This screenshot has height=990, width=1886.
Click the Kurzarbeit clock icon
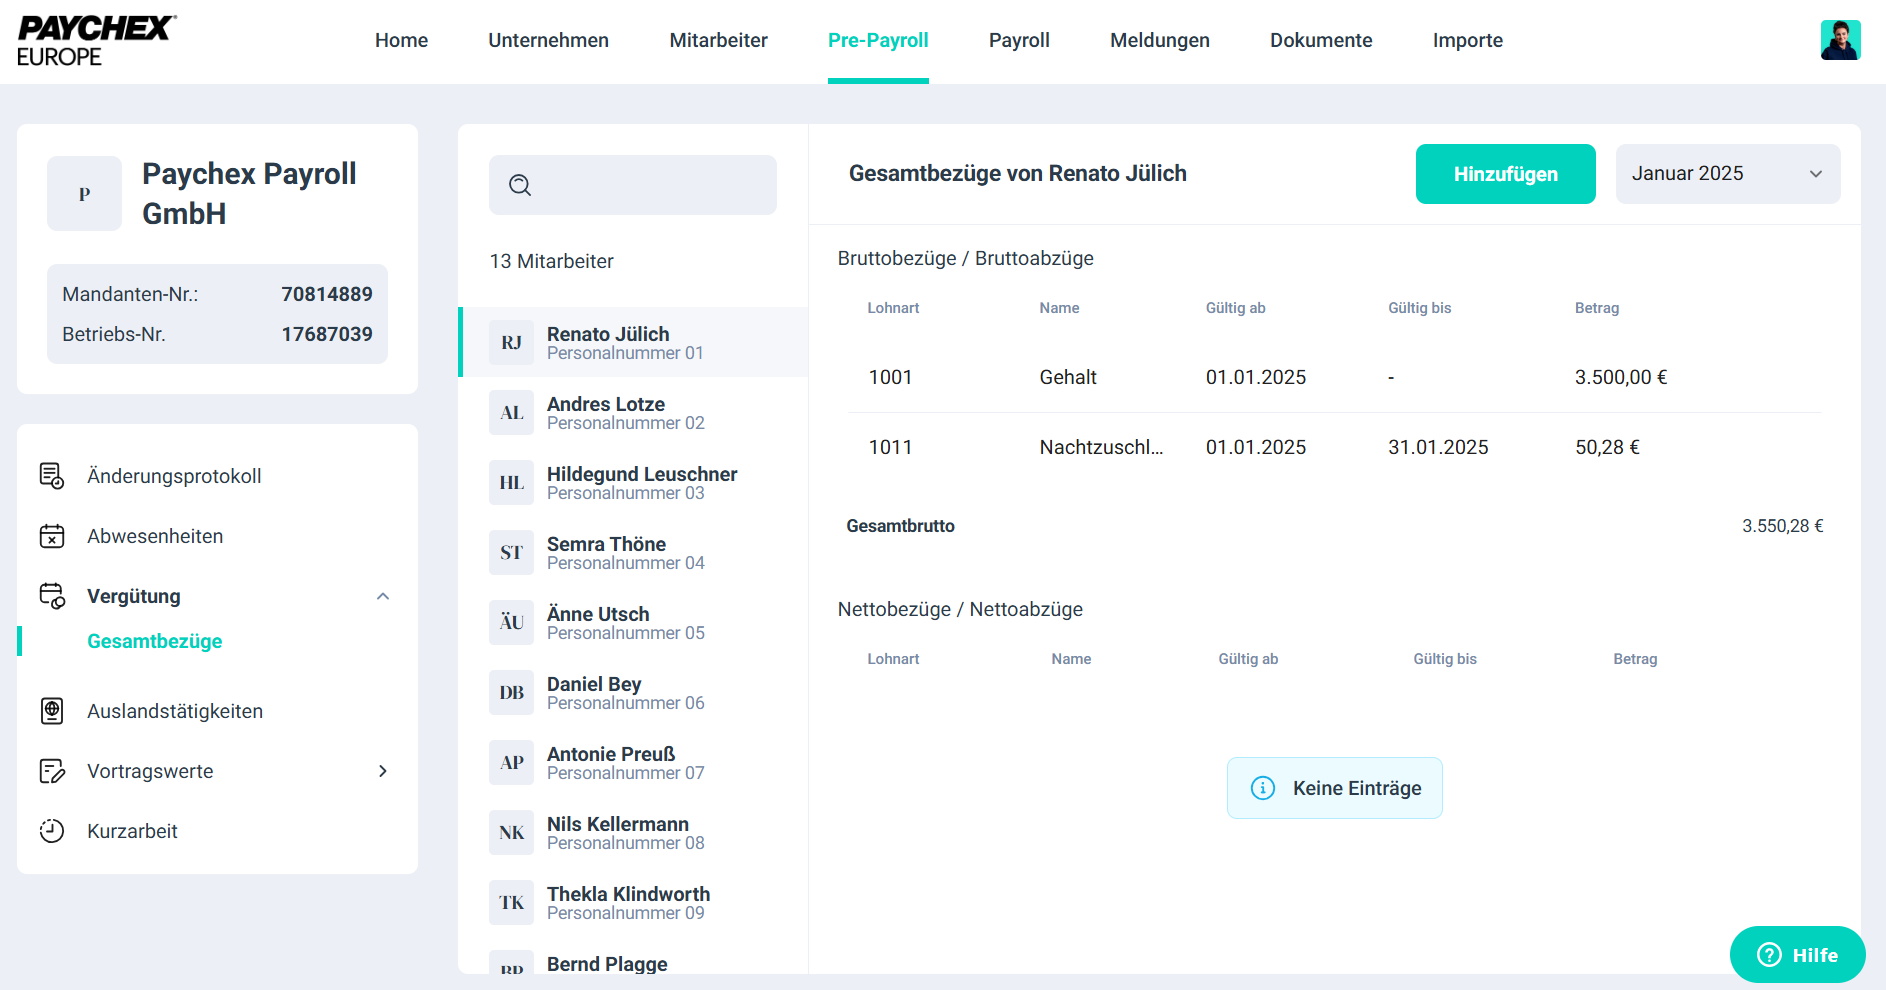(x=52, y=831)
